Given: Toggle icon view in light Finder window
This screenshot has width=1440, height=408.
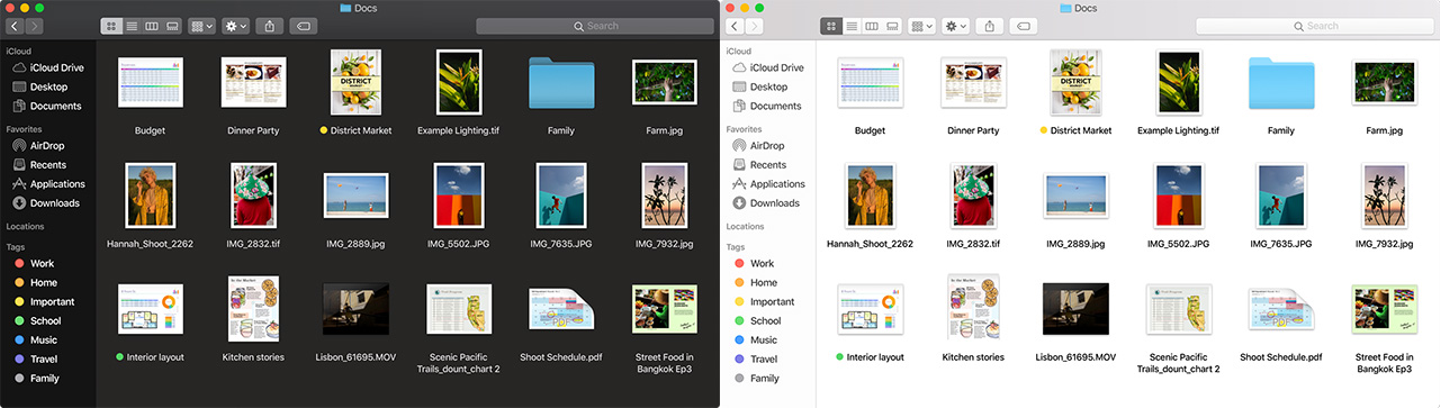Looking at the screenshot, I should 831,26.
